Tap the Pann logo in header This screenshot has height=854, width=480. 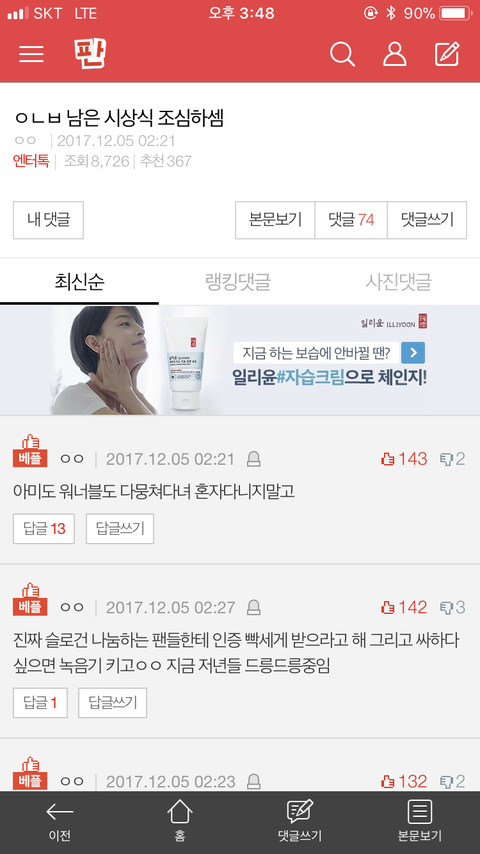90,53
